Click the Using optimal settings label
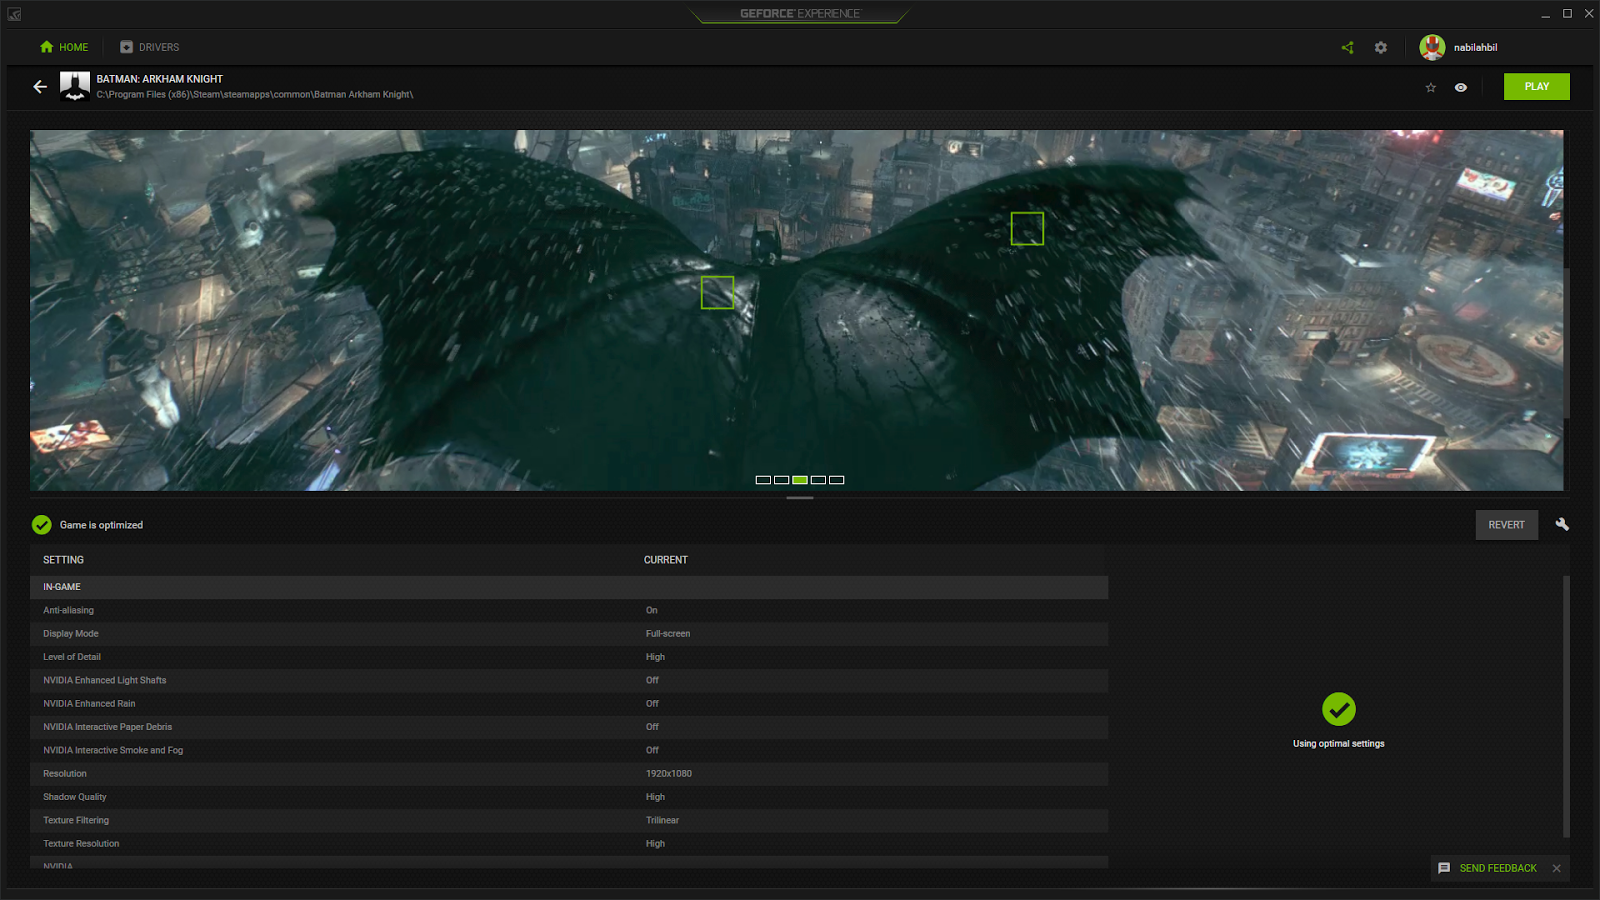1600x900 pixels. point(1339,744)
